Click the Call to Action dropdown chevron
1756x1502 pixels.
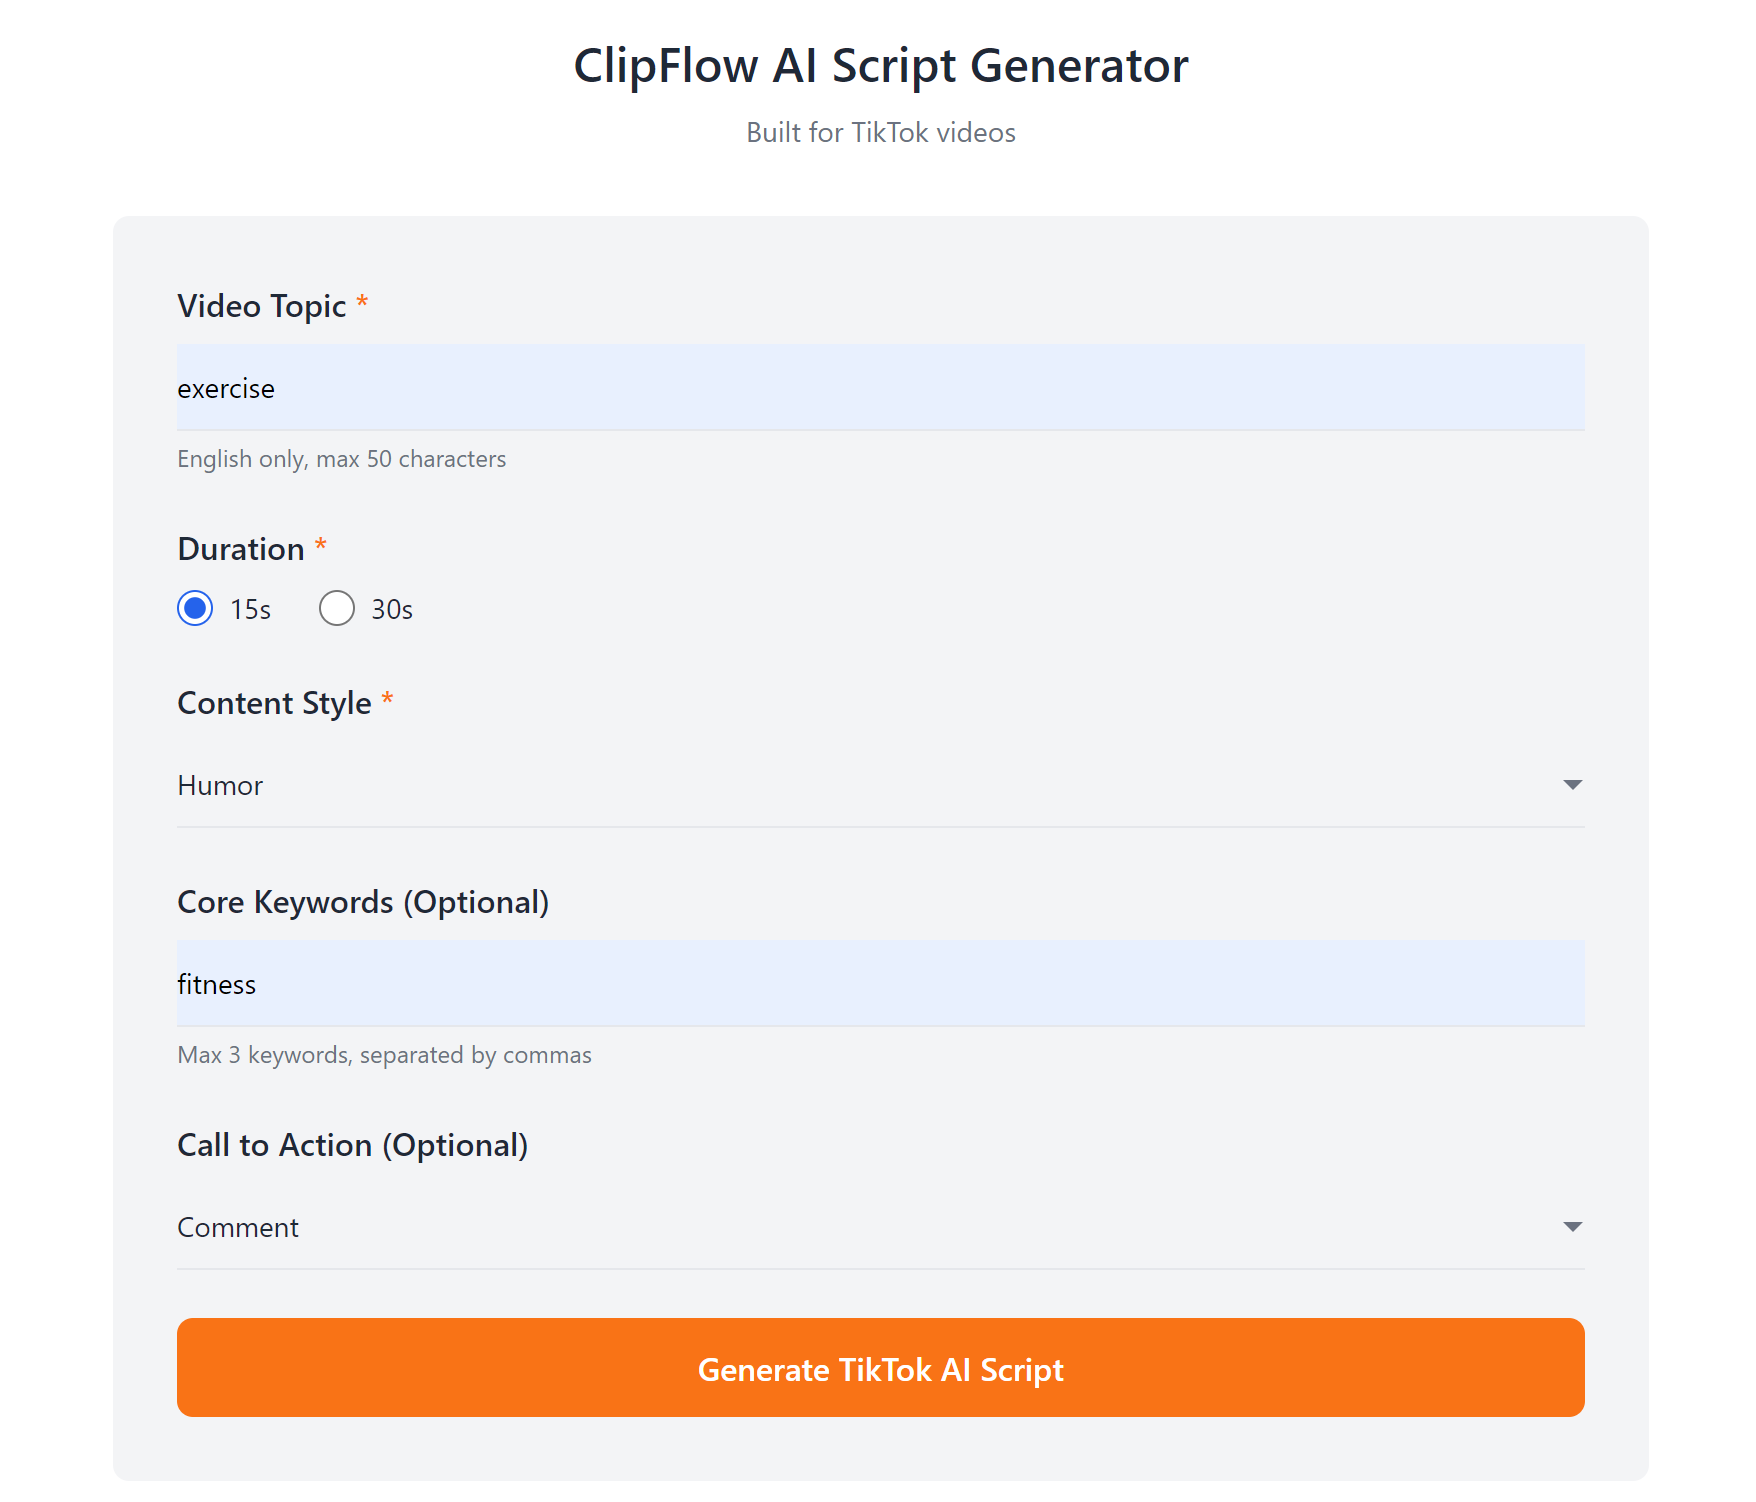(x=1572, y=1227)
